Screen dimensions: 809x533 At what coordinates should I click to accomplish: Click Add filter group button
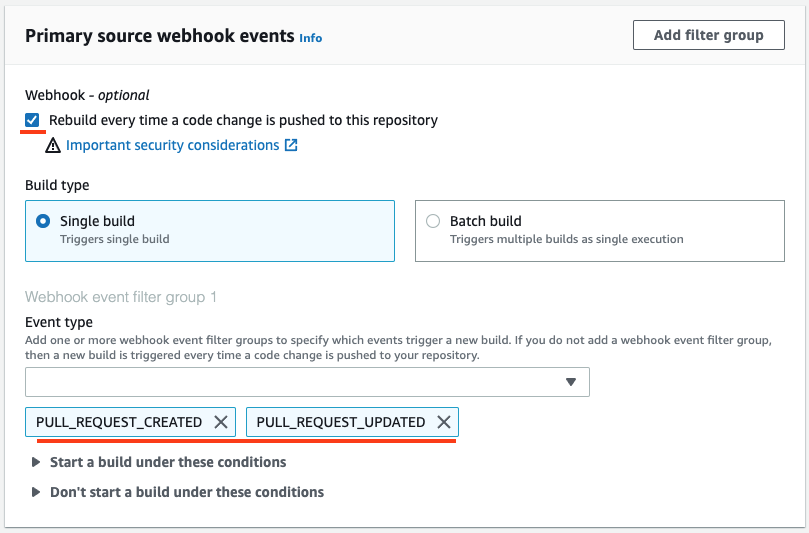click(709, 35)
